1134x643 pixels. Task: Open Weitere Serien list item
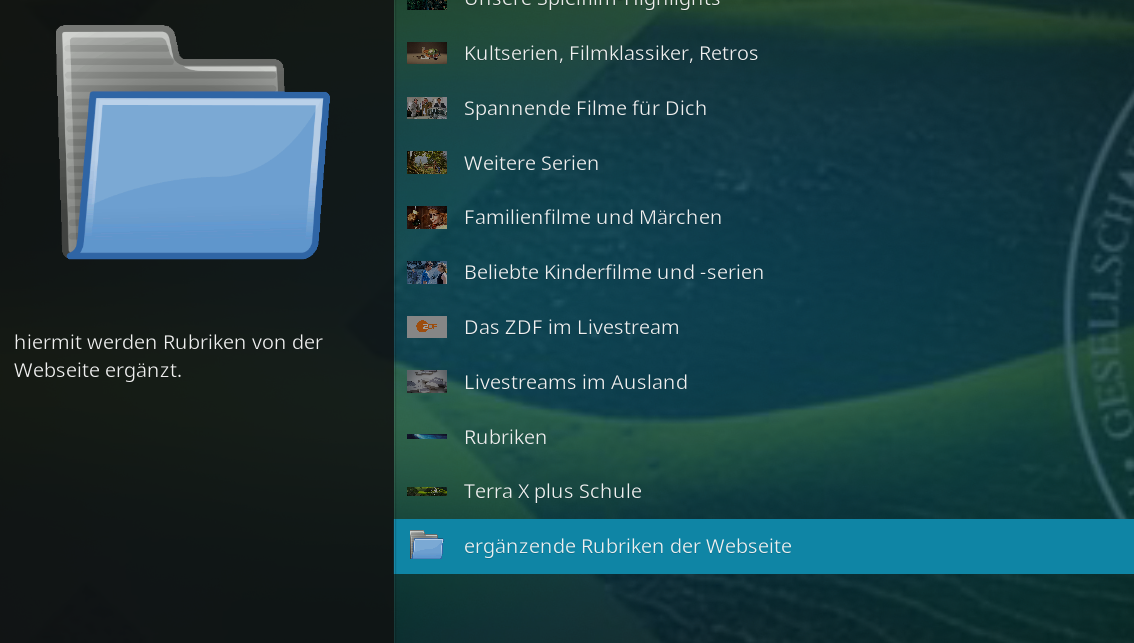pyautogui.click(x=764, y=163)
